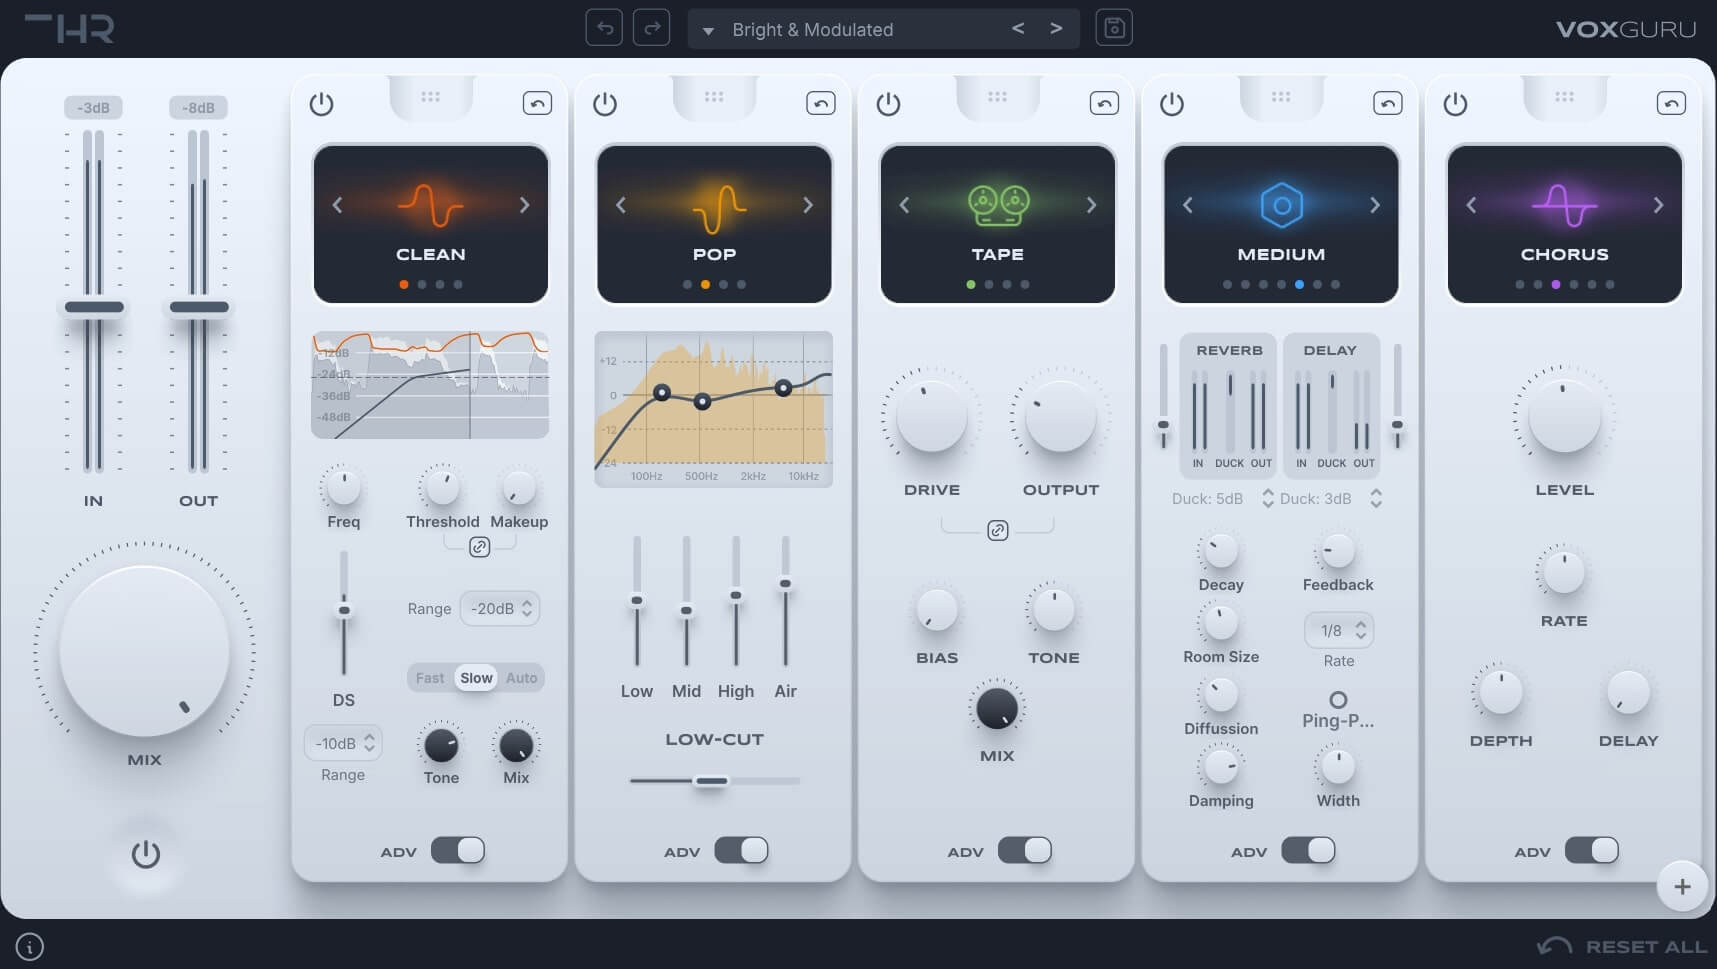
Task: Redo change using top toolbar arrow
Action: 651,28
